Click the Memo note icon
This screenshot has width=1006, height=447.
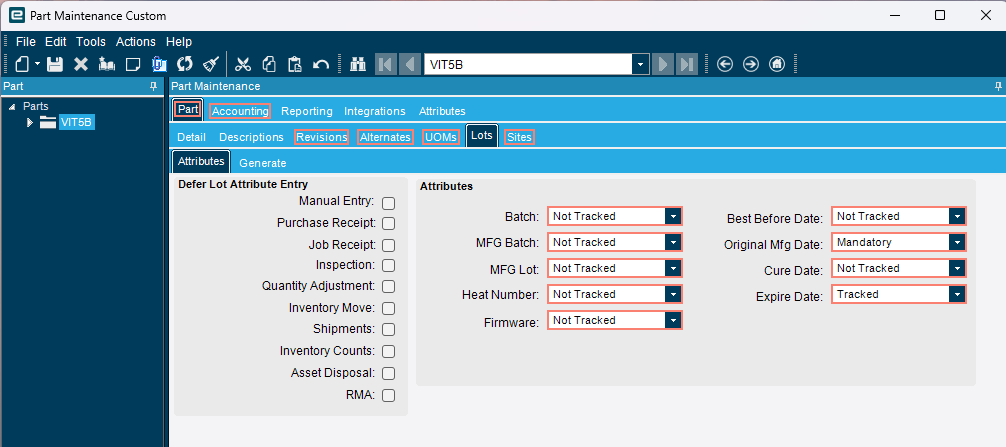coord(133,64)
